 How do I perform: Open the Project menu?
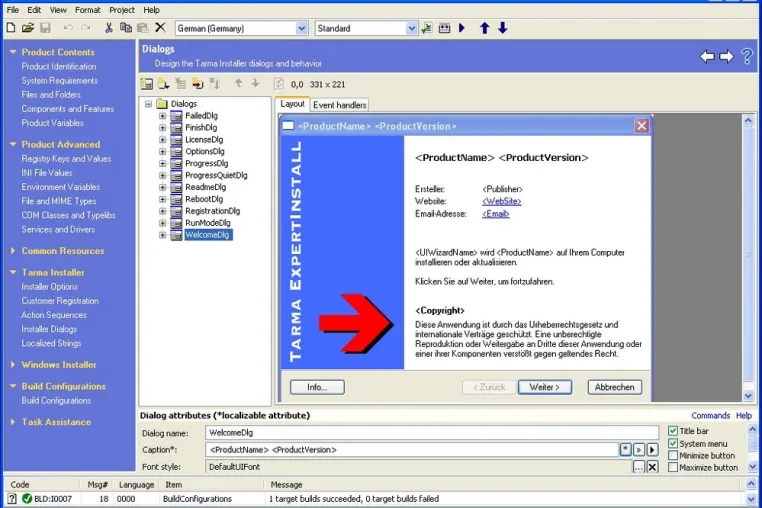tap(122, 10)
